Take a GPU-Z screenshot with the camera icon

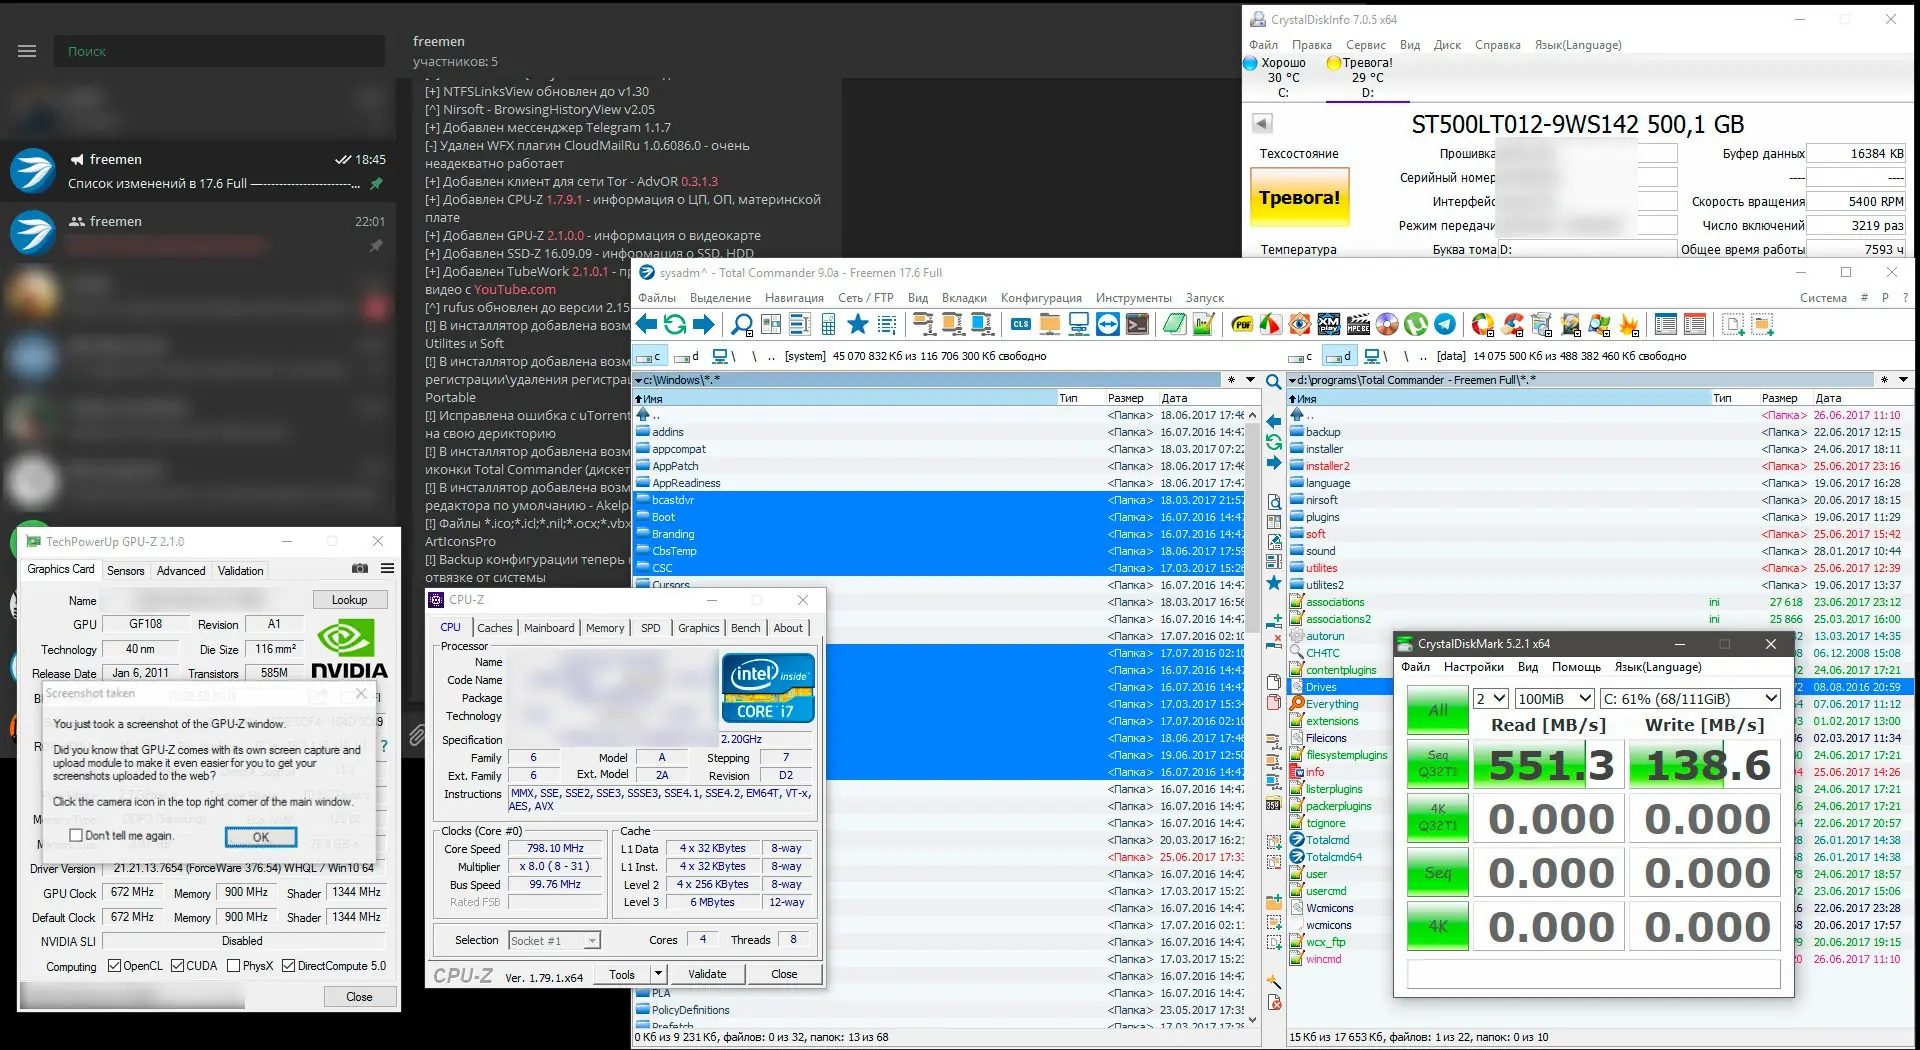360,568
